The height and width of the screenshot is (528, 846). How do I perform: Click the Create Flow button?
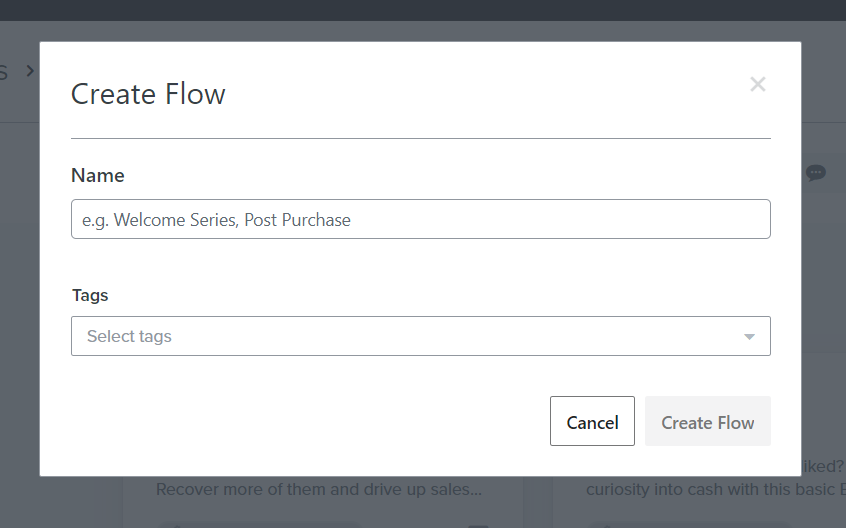(x=707, y=421)
